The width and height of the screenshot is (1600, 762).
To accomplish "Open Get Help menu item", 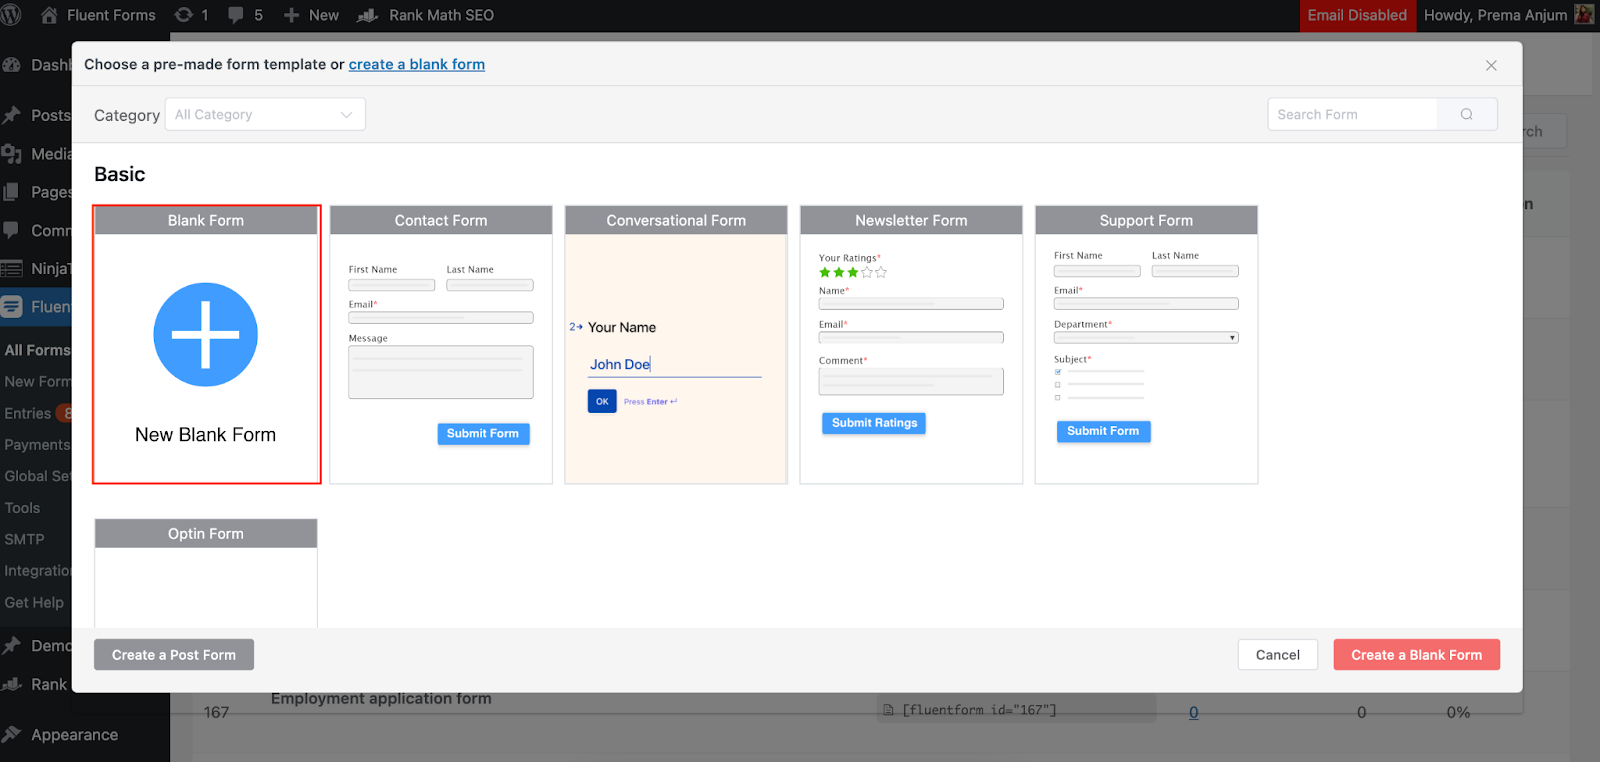I will click(x=34, y=602).
